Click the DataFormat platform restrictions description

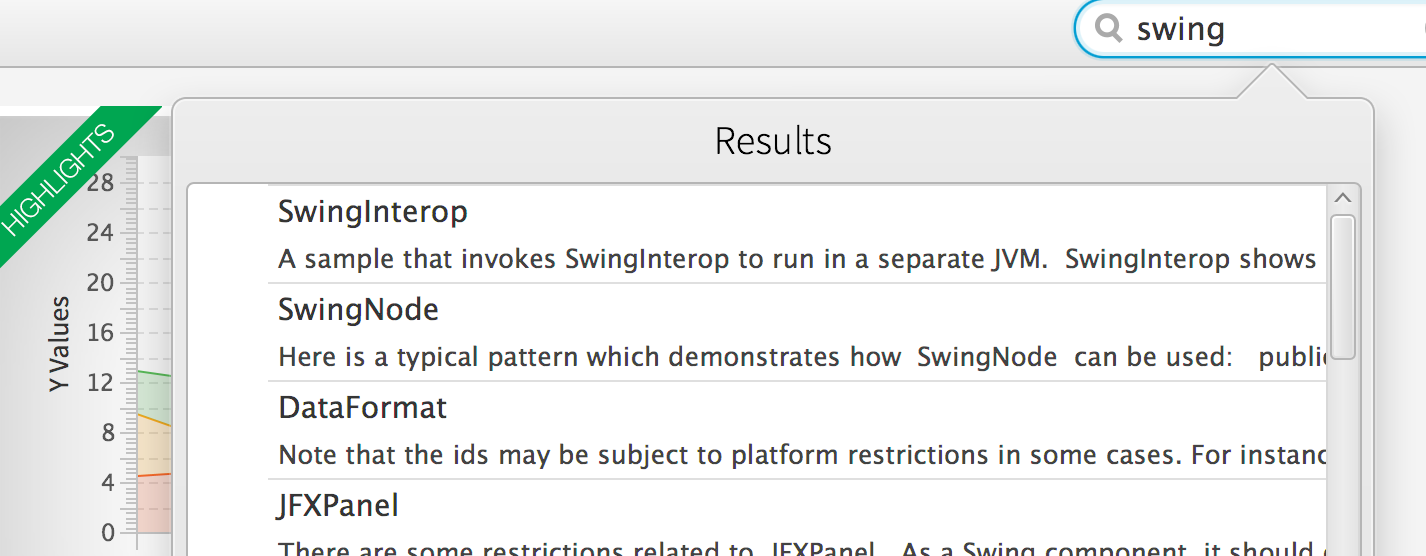pos(796,455)
